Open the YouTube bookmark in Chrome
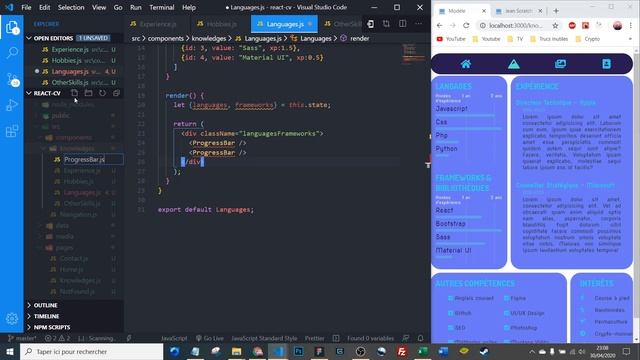This screenshot has width=640, height=360. (451, 39)
